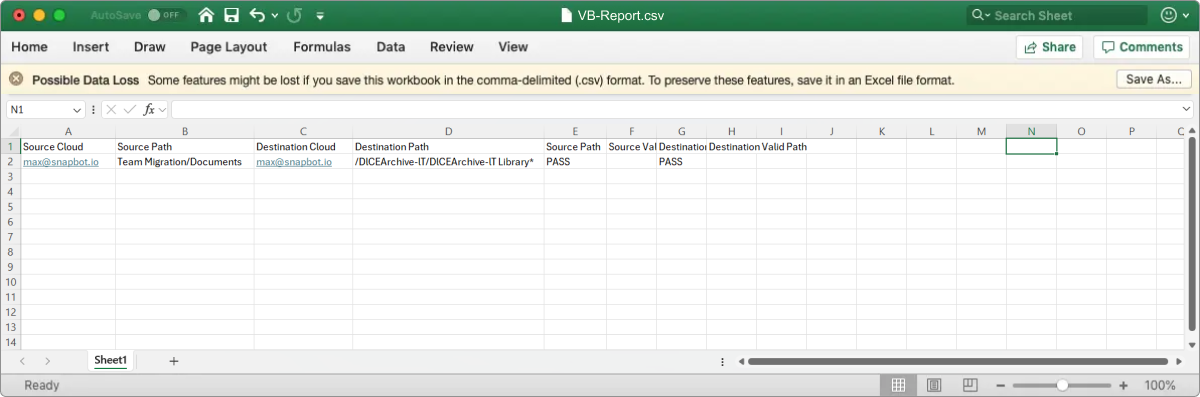Screen dimensions: 1200x397
Task: Select column N header
Action: pos(1031,131)
